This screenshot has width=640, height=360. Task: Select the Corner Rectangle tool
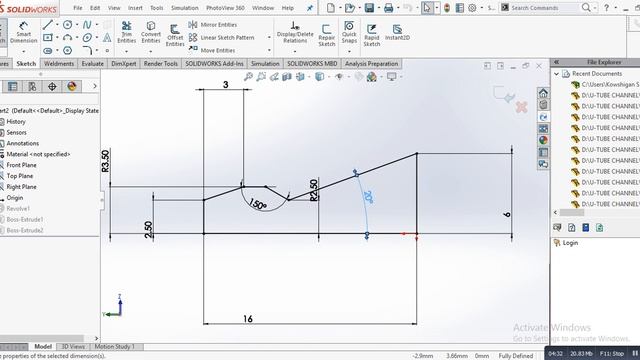click(x=48, y=38)
